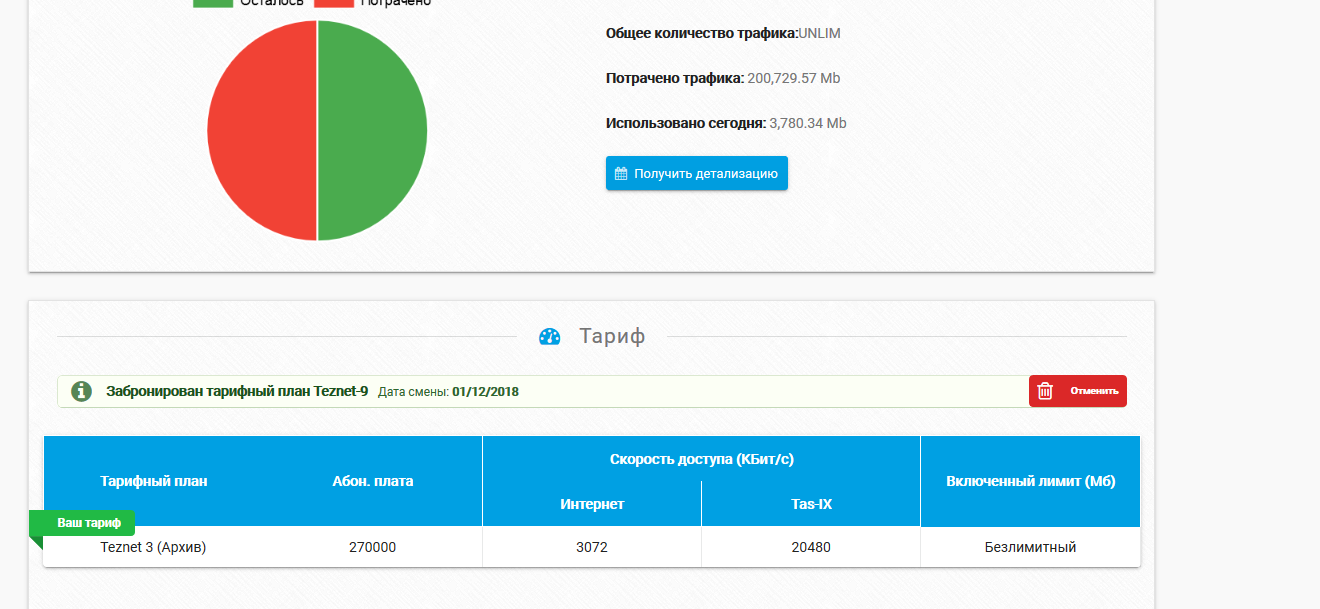Click the Включенный лимит (Мб) header
The image size is (1320, 609).
1030,481
